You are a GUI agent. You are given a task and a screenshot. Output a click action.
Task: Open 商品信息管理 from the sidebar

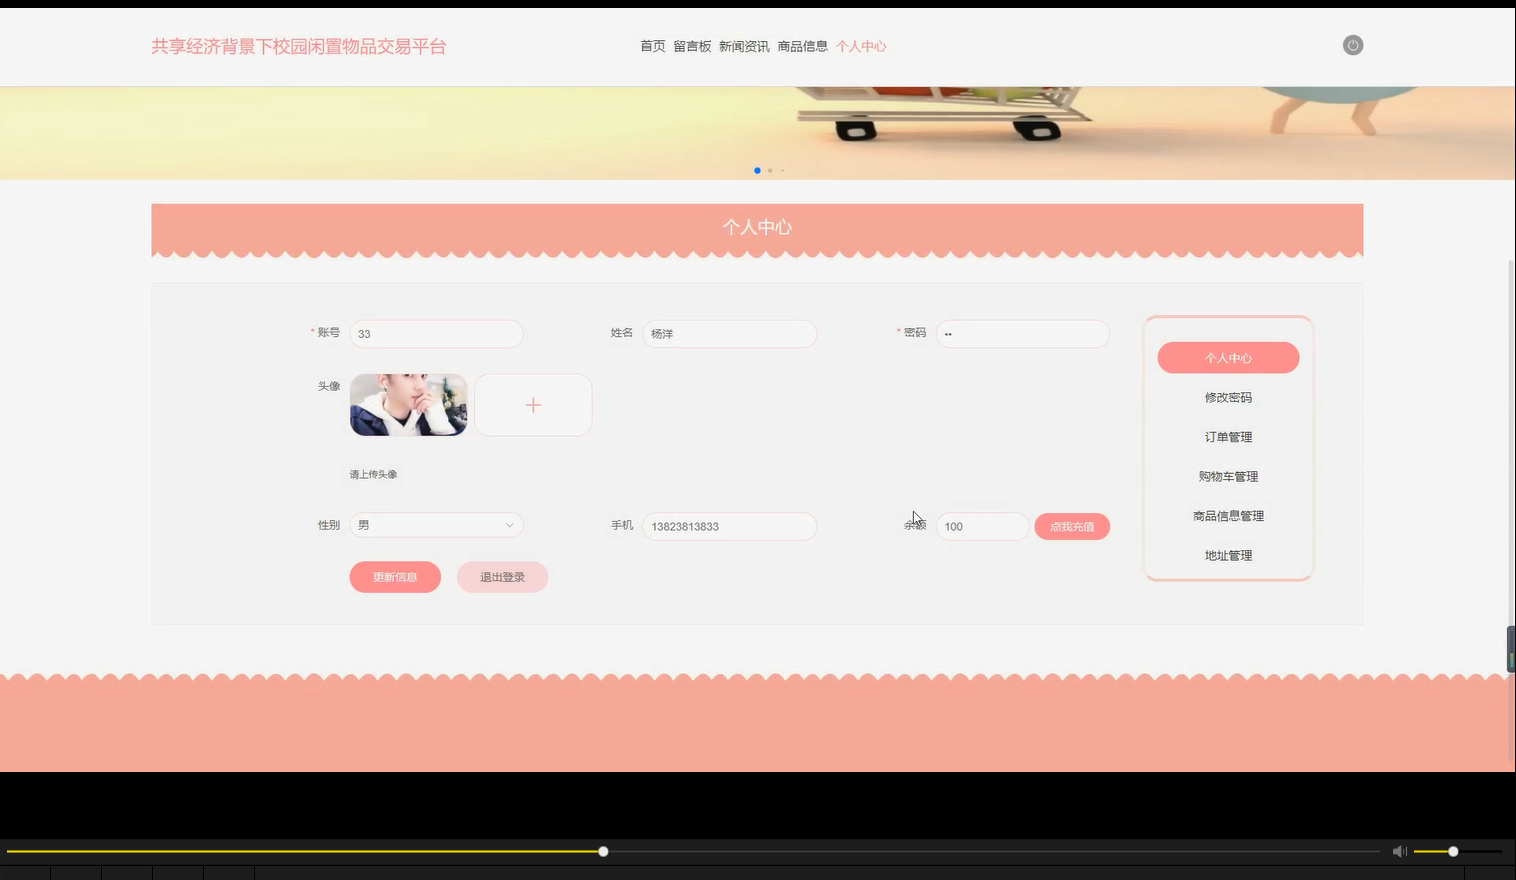(1227, 515)
